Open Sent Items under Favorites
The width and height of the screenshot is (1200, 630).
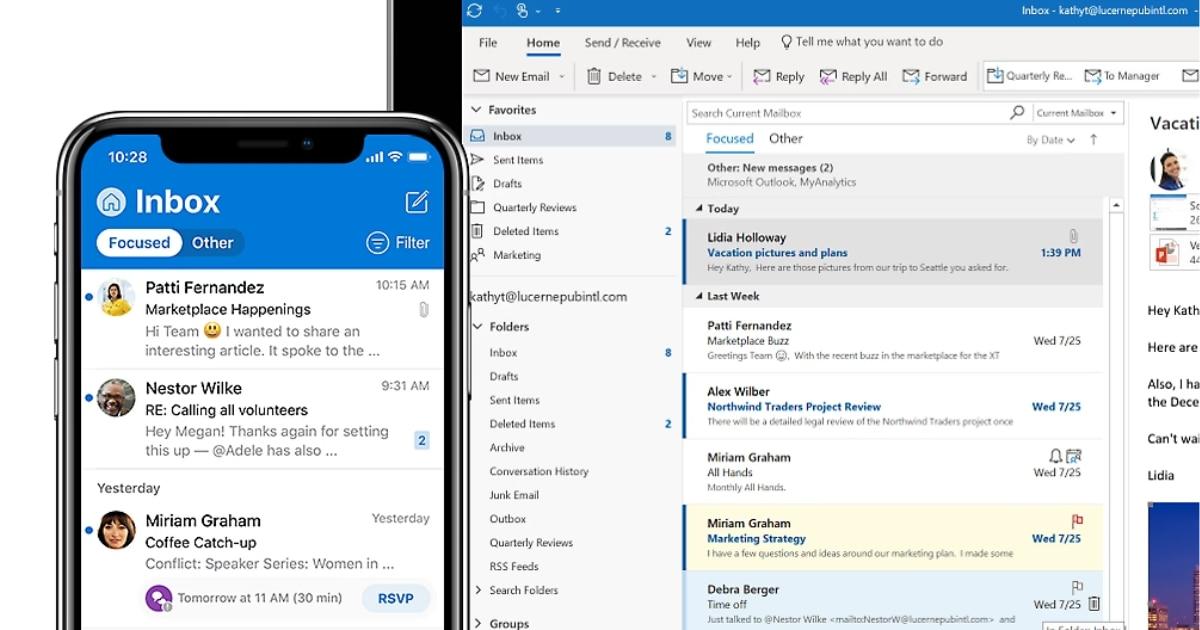(x=518, y=160)
